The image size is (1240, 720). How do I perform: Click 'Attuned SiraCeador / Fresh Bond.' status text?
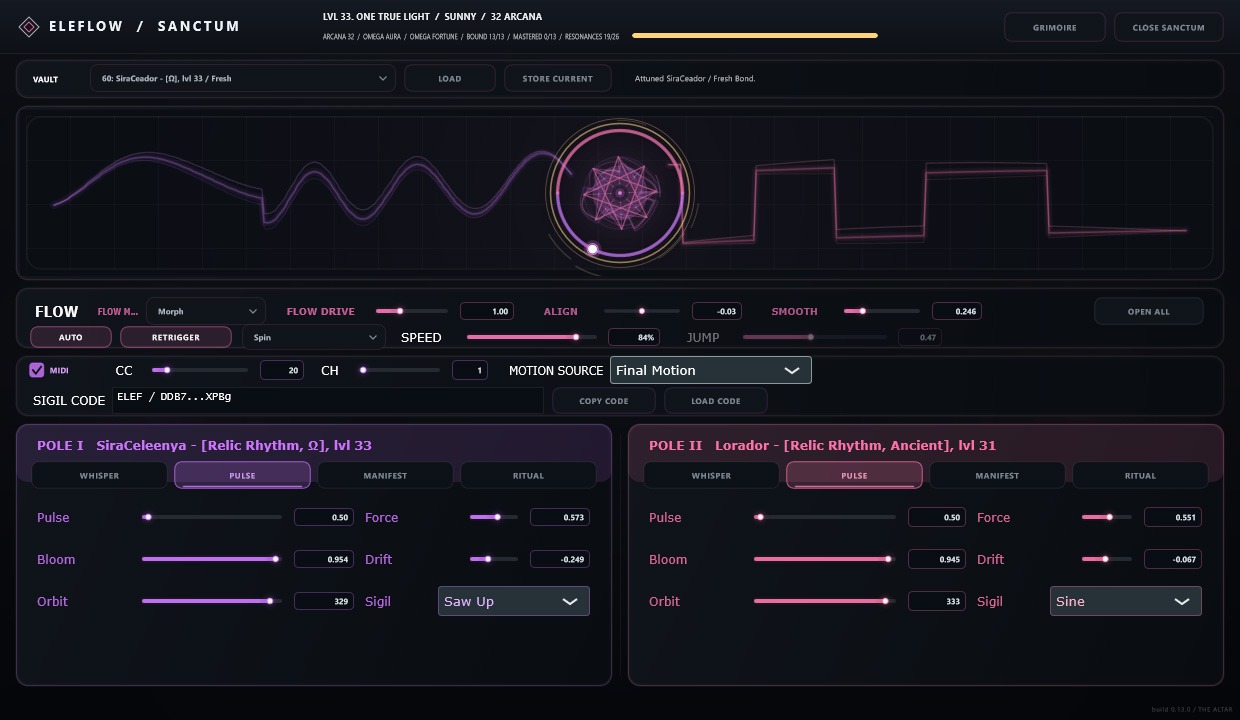(x=695, y=78)
